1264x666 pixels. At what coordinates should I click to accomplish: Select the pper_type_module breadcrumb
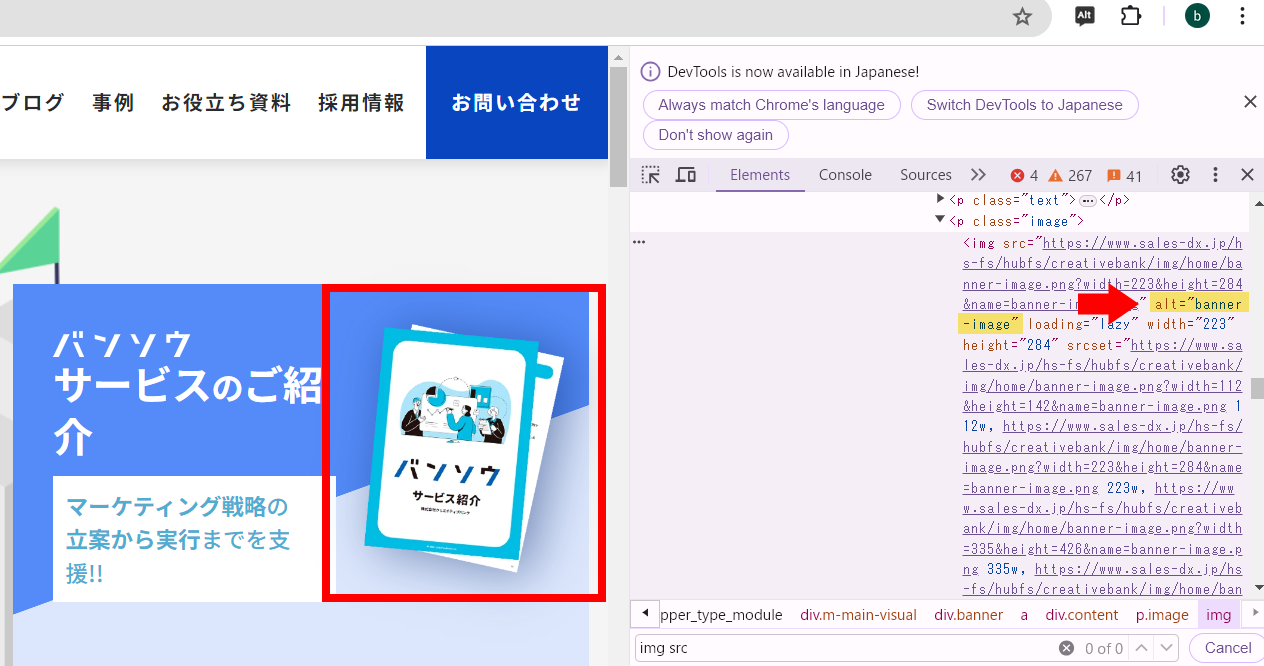pyautogui.click(x=722, y=615)
